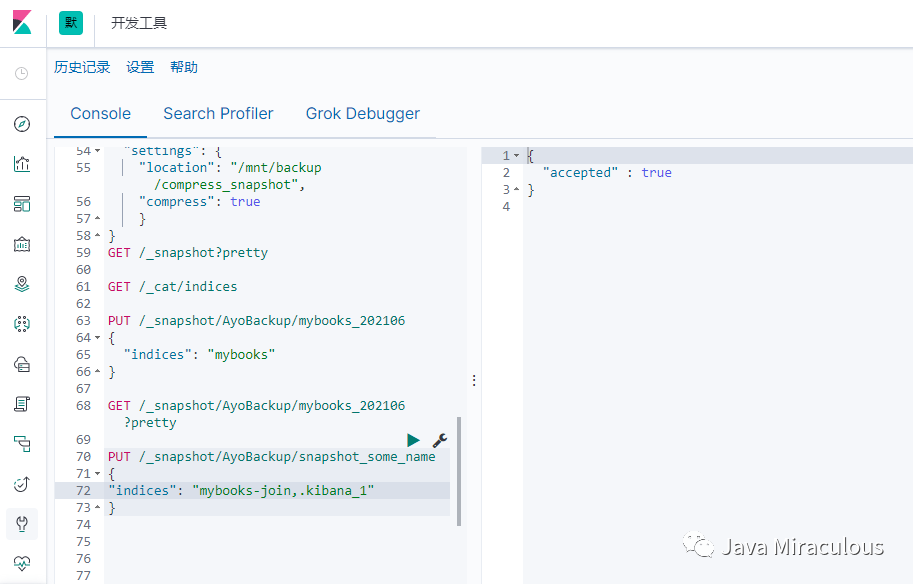The width and height of the screenshot is (913, 584).
Task: Run the request with green play button
Action: coord(414,440)
